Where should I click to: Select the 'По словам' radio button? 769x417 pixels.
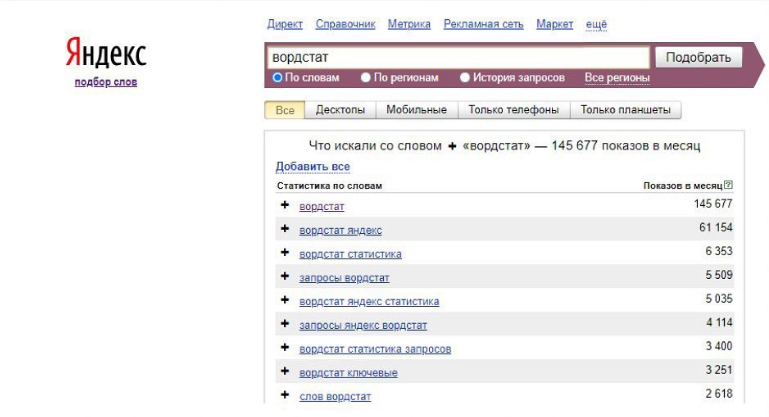[278, 78]
